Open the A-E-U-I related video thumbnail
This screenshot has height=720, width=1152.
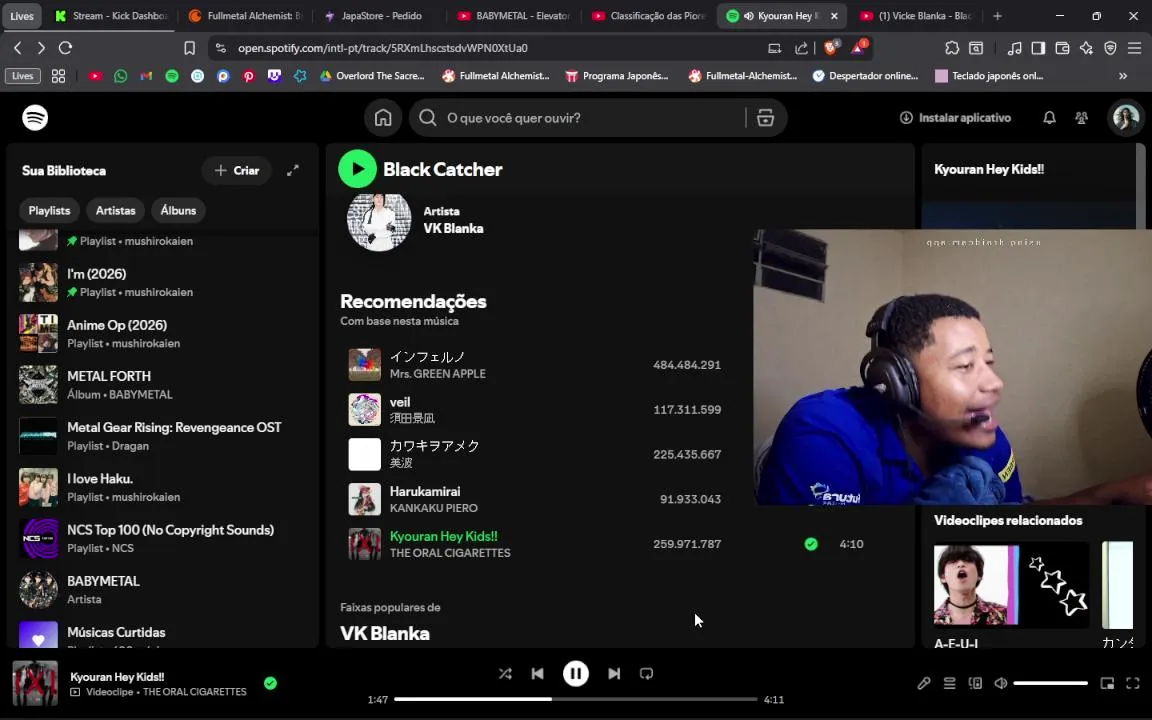tap(1011, 586)
